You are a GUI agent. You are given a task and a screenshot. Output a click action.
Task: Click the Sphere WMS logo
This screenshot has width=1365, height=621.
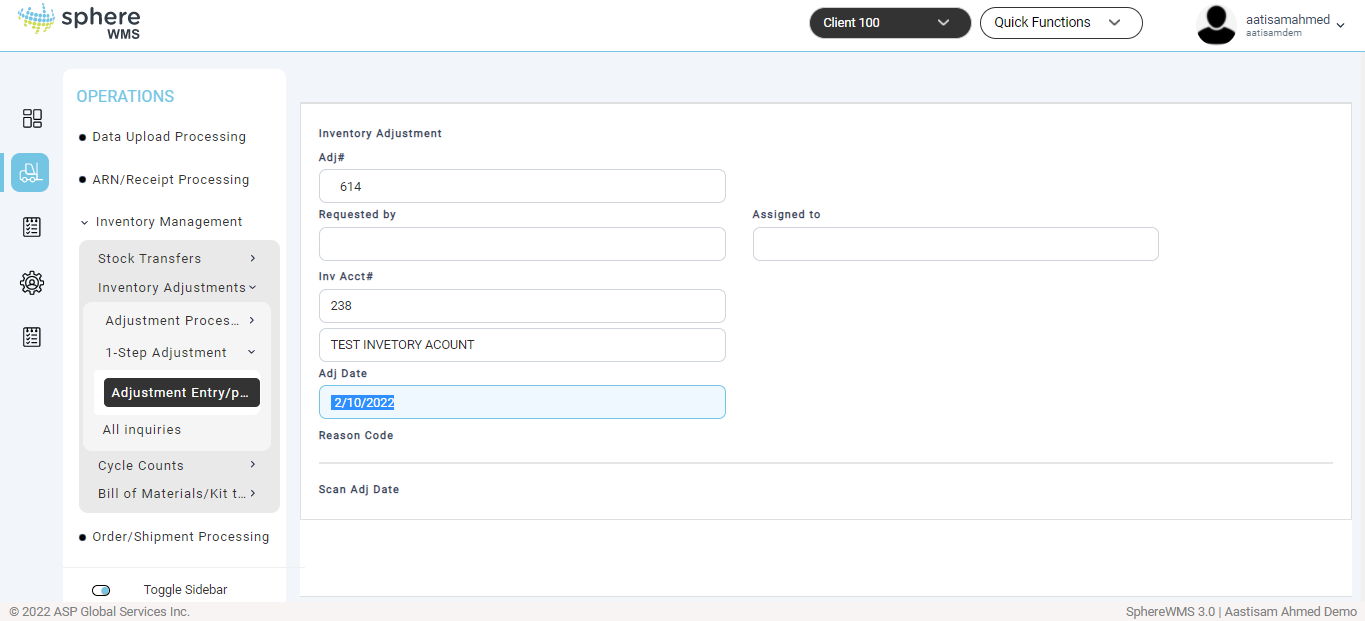[79, 22]
